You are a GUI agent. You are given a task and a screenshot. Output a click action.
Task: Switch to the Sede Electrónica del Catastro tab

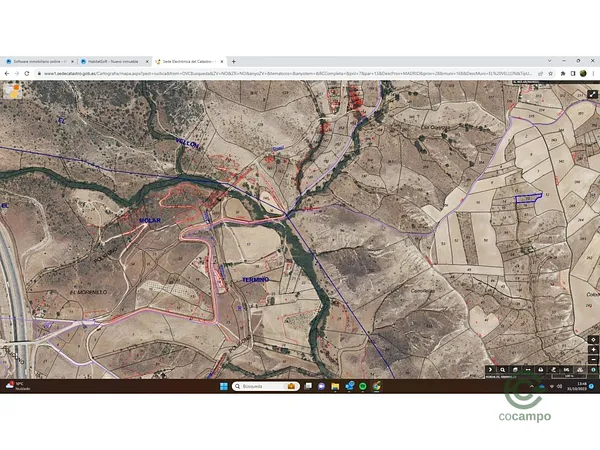point(188,61)
